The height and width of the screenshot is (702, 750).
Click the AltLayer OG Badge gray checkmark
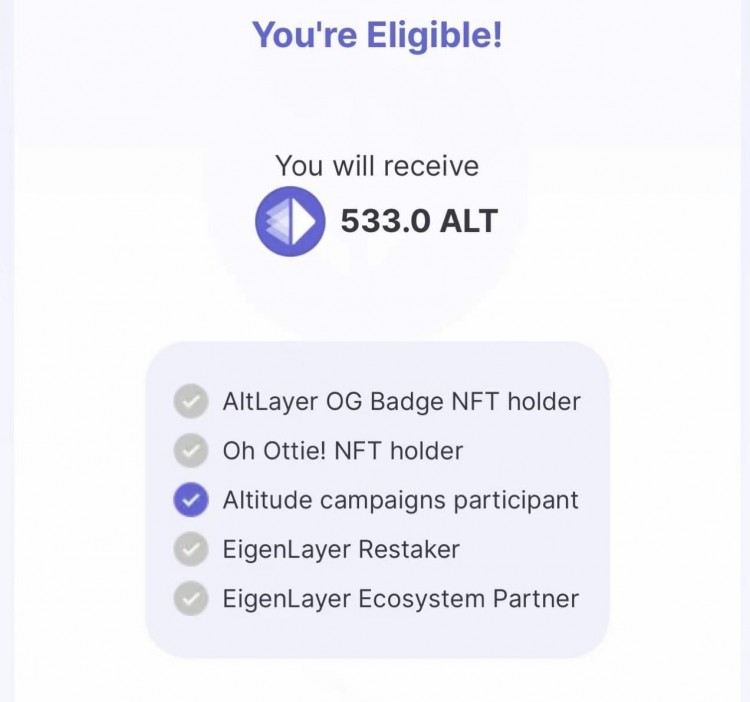(x=190, y=402)
